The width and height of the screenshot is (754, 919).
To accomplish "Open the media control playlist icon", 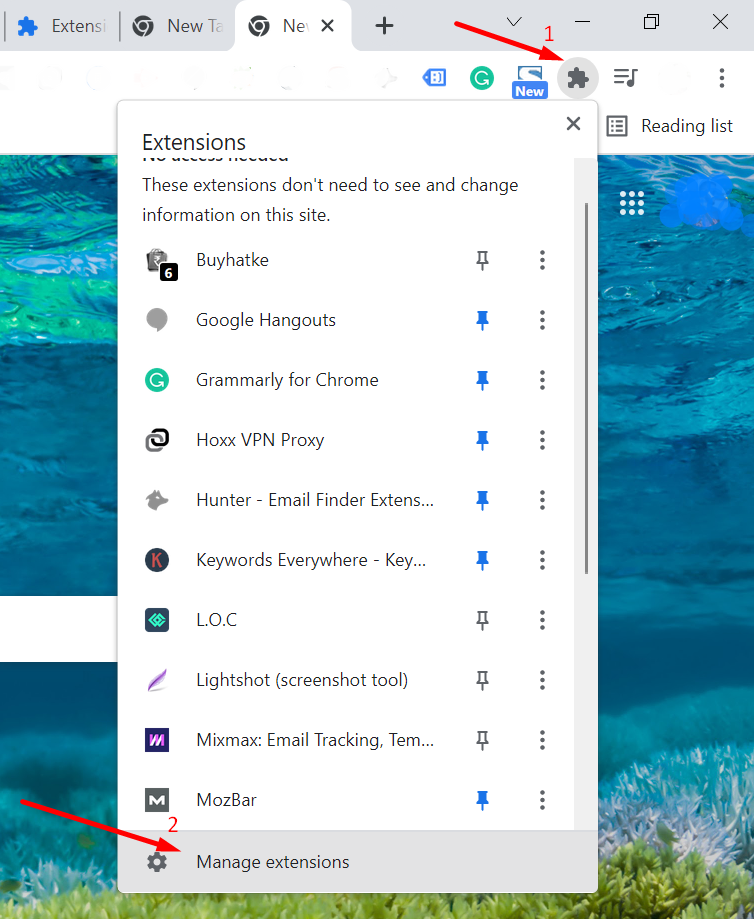I will 626,77.
